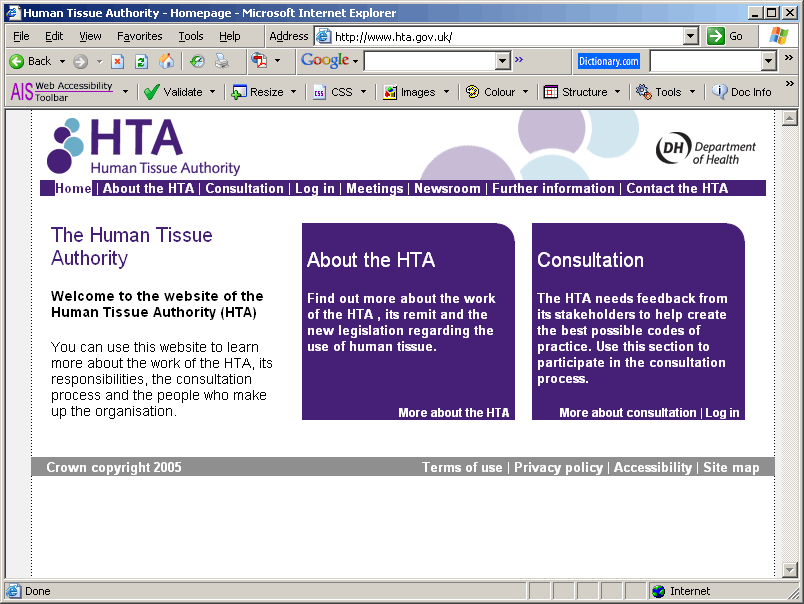Click the Doc Info icon
The image size is (804, 604).
(x=719, y=92)
